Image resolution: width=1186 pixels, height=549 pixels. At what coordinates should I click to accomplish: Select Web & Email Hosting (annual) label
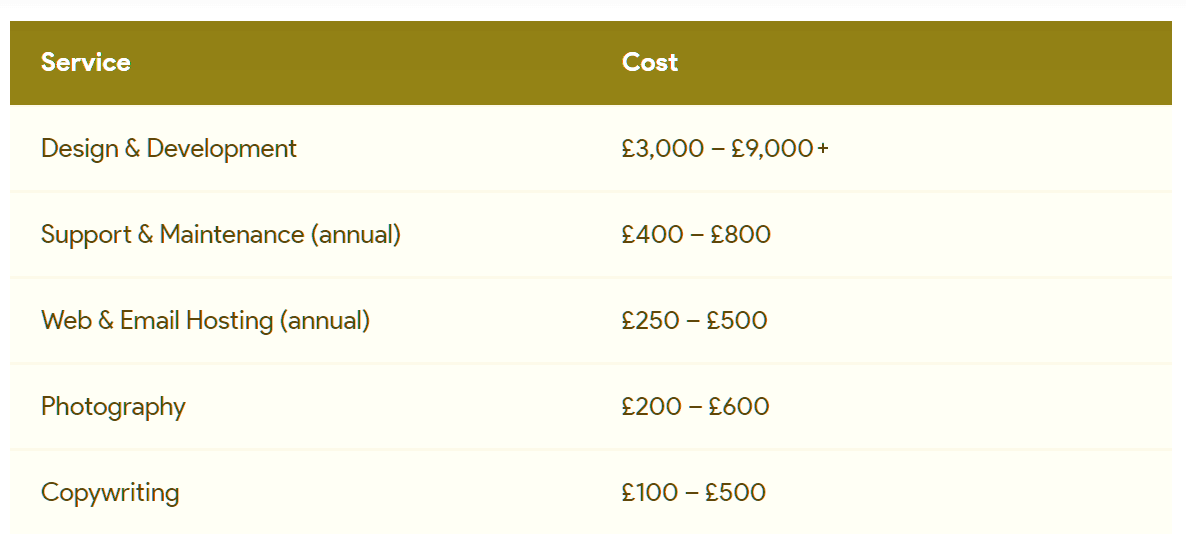(206, 321)
